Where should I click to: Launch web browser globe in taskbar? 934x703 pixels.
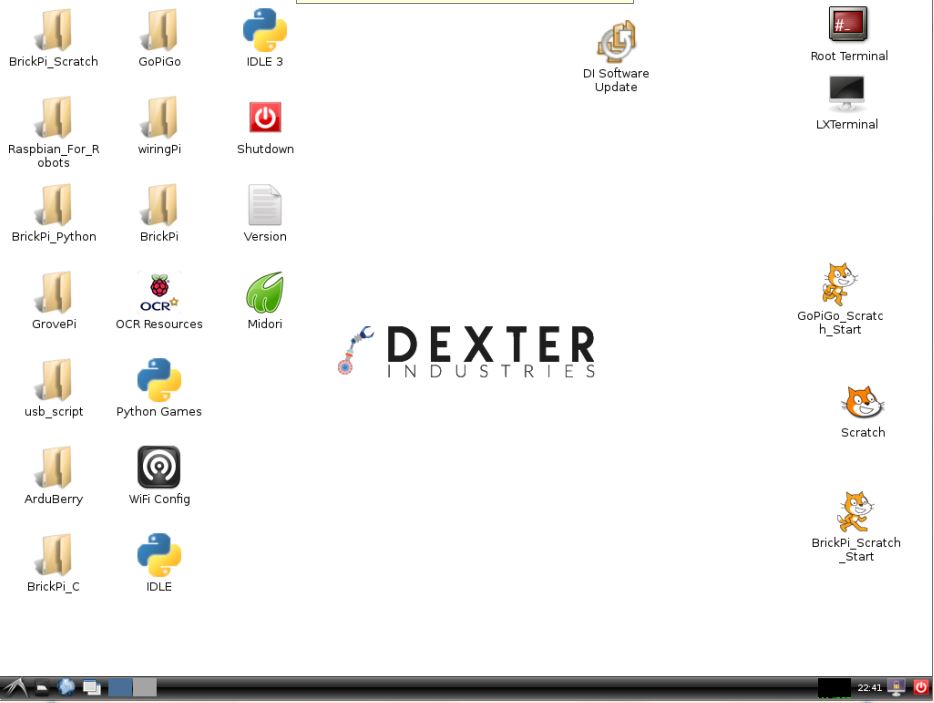pyautogui.click(x=66, y=688)
